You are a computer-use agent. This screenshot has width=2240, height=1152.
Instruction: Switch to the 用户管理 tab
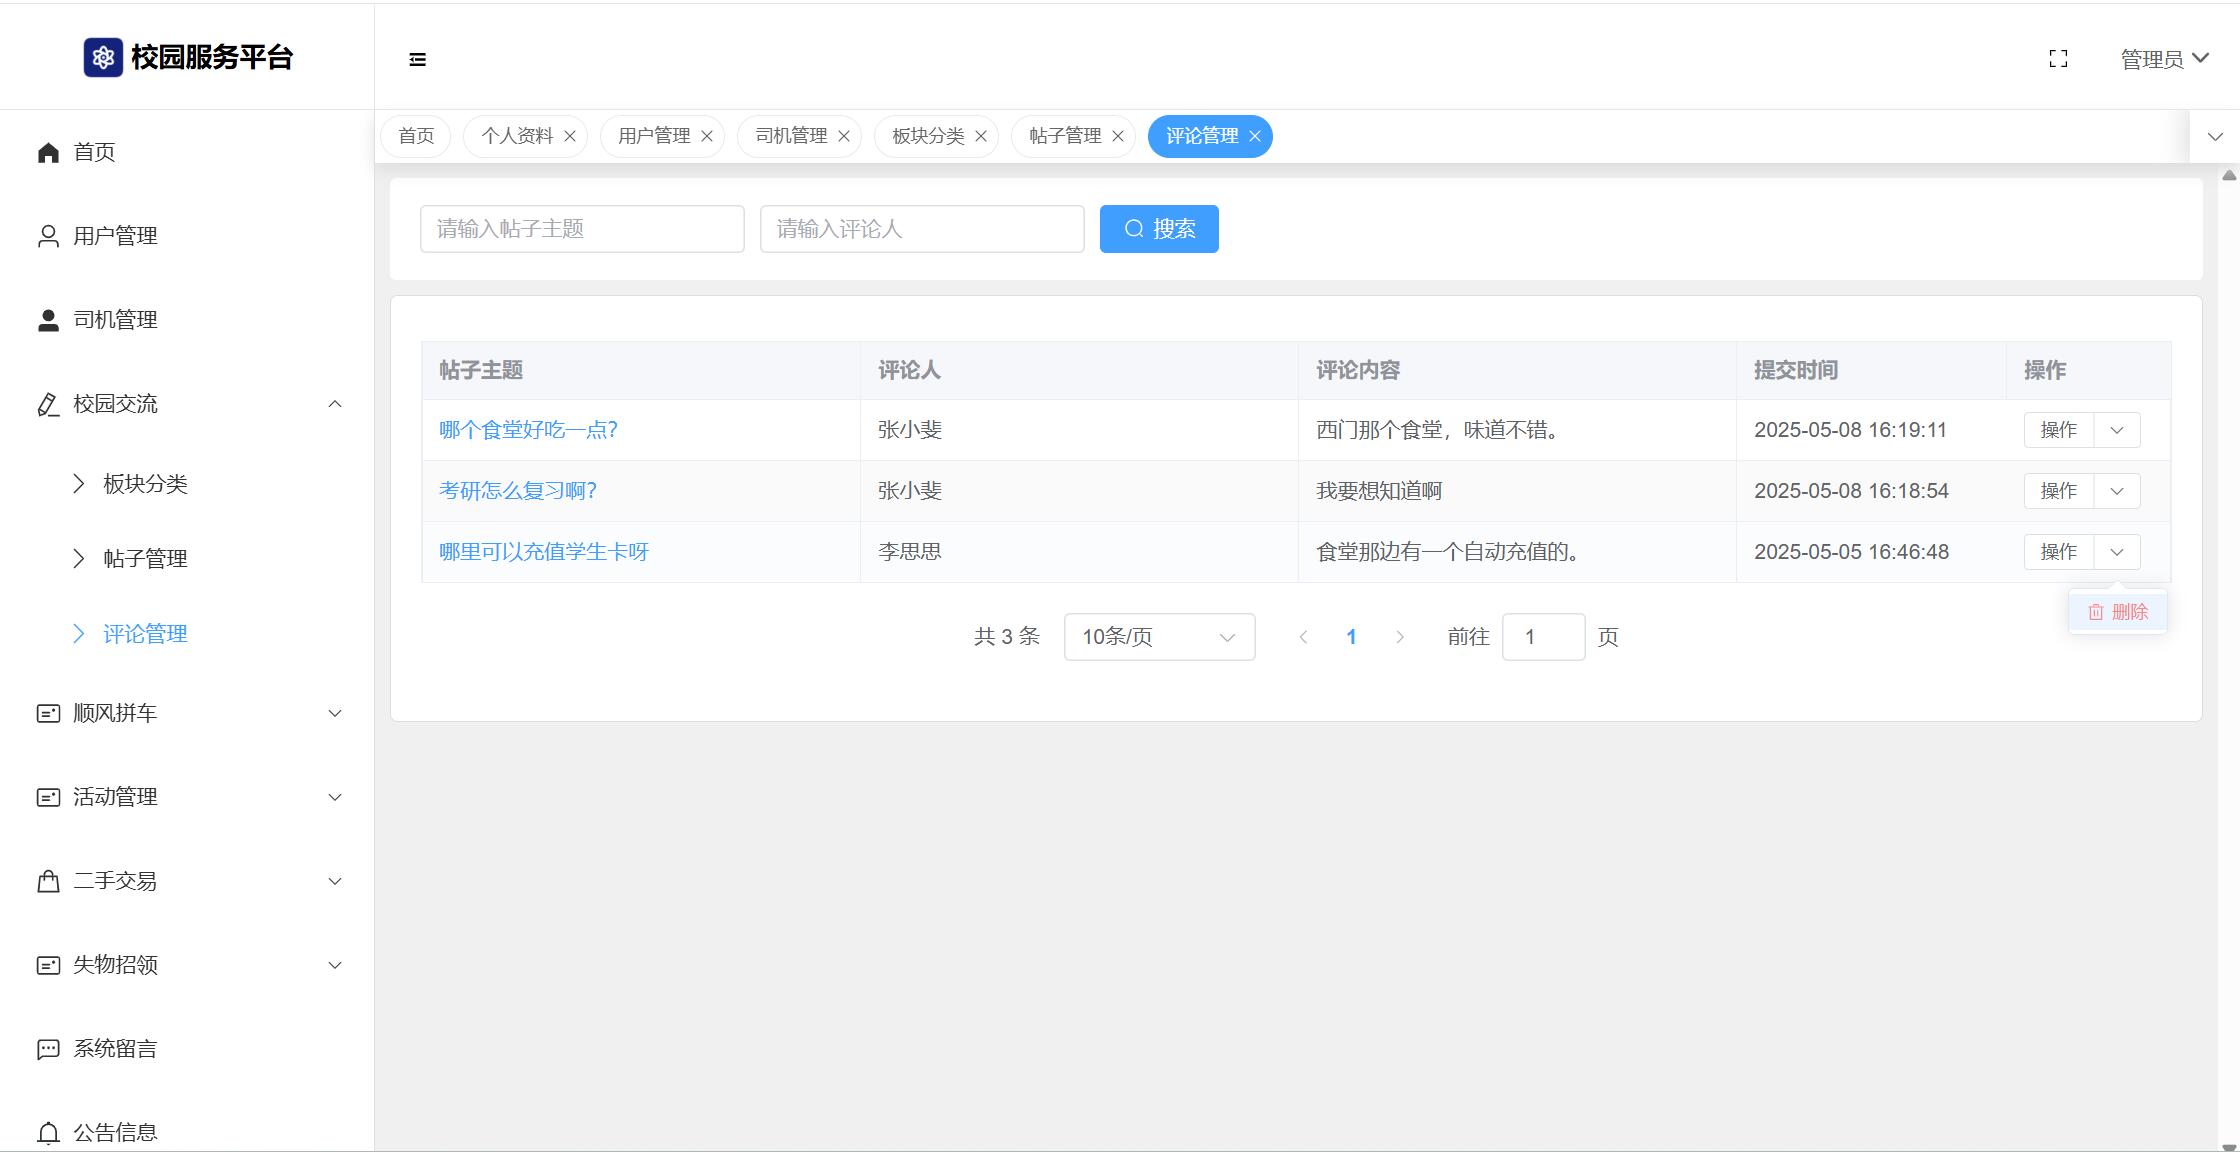653,136
